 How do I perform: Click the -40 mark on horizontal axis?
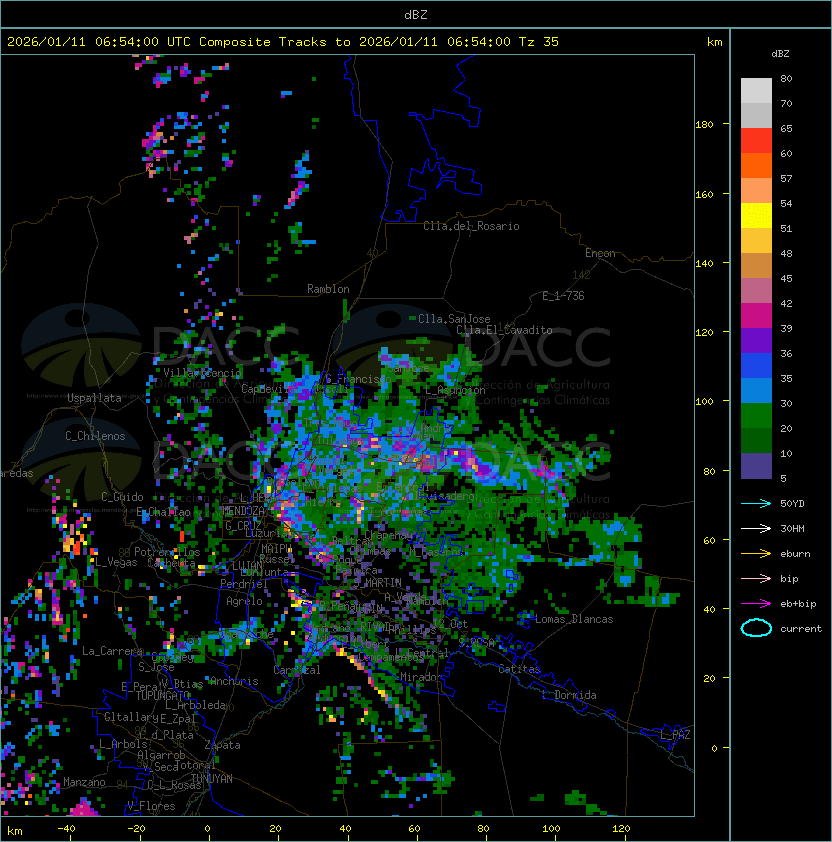[x=66, y=829]
